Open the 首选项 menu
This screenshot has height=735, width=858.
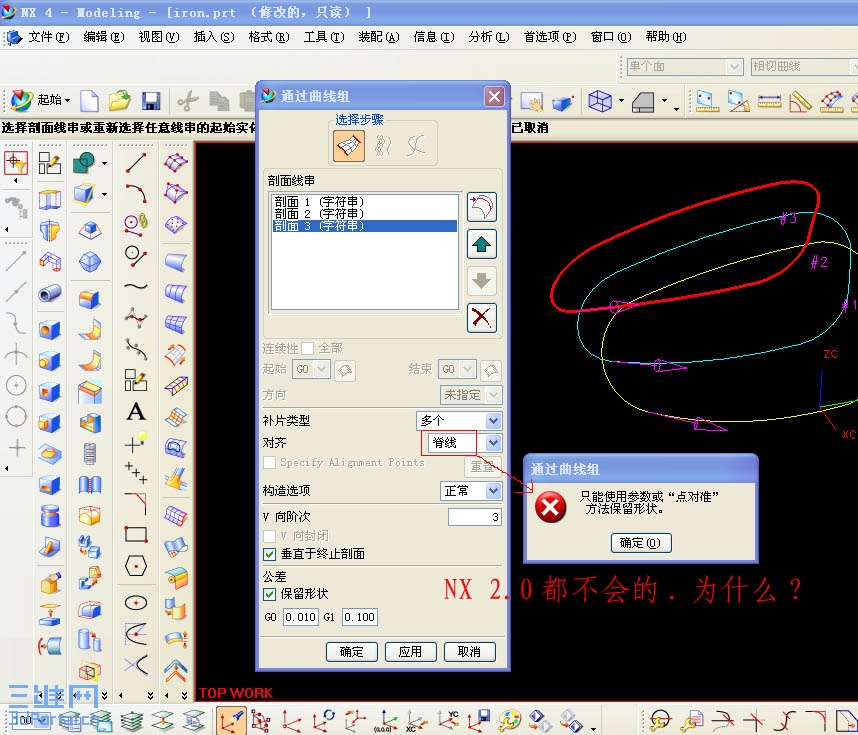(x=549, y=37)
